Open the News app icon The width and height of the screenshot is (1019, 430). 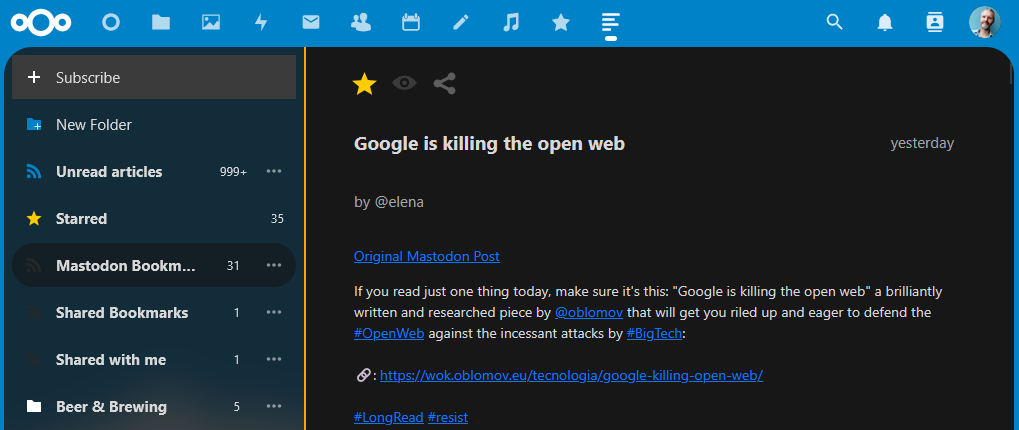pos(610,23)
